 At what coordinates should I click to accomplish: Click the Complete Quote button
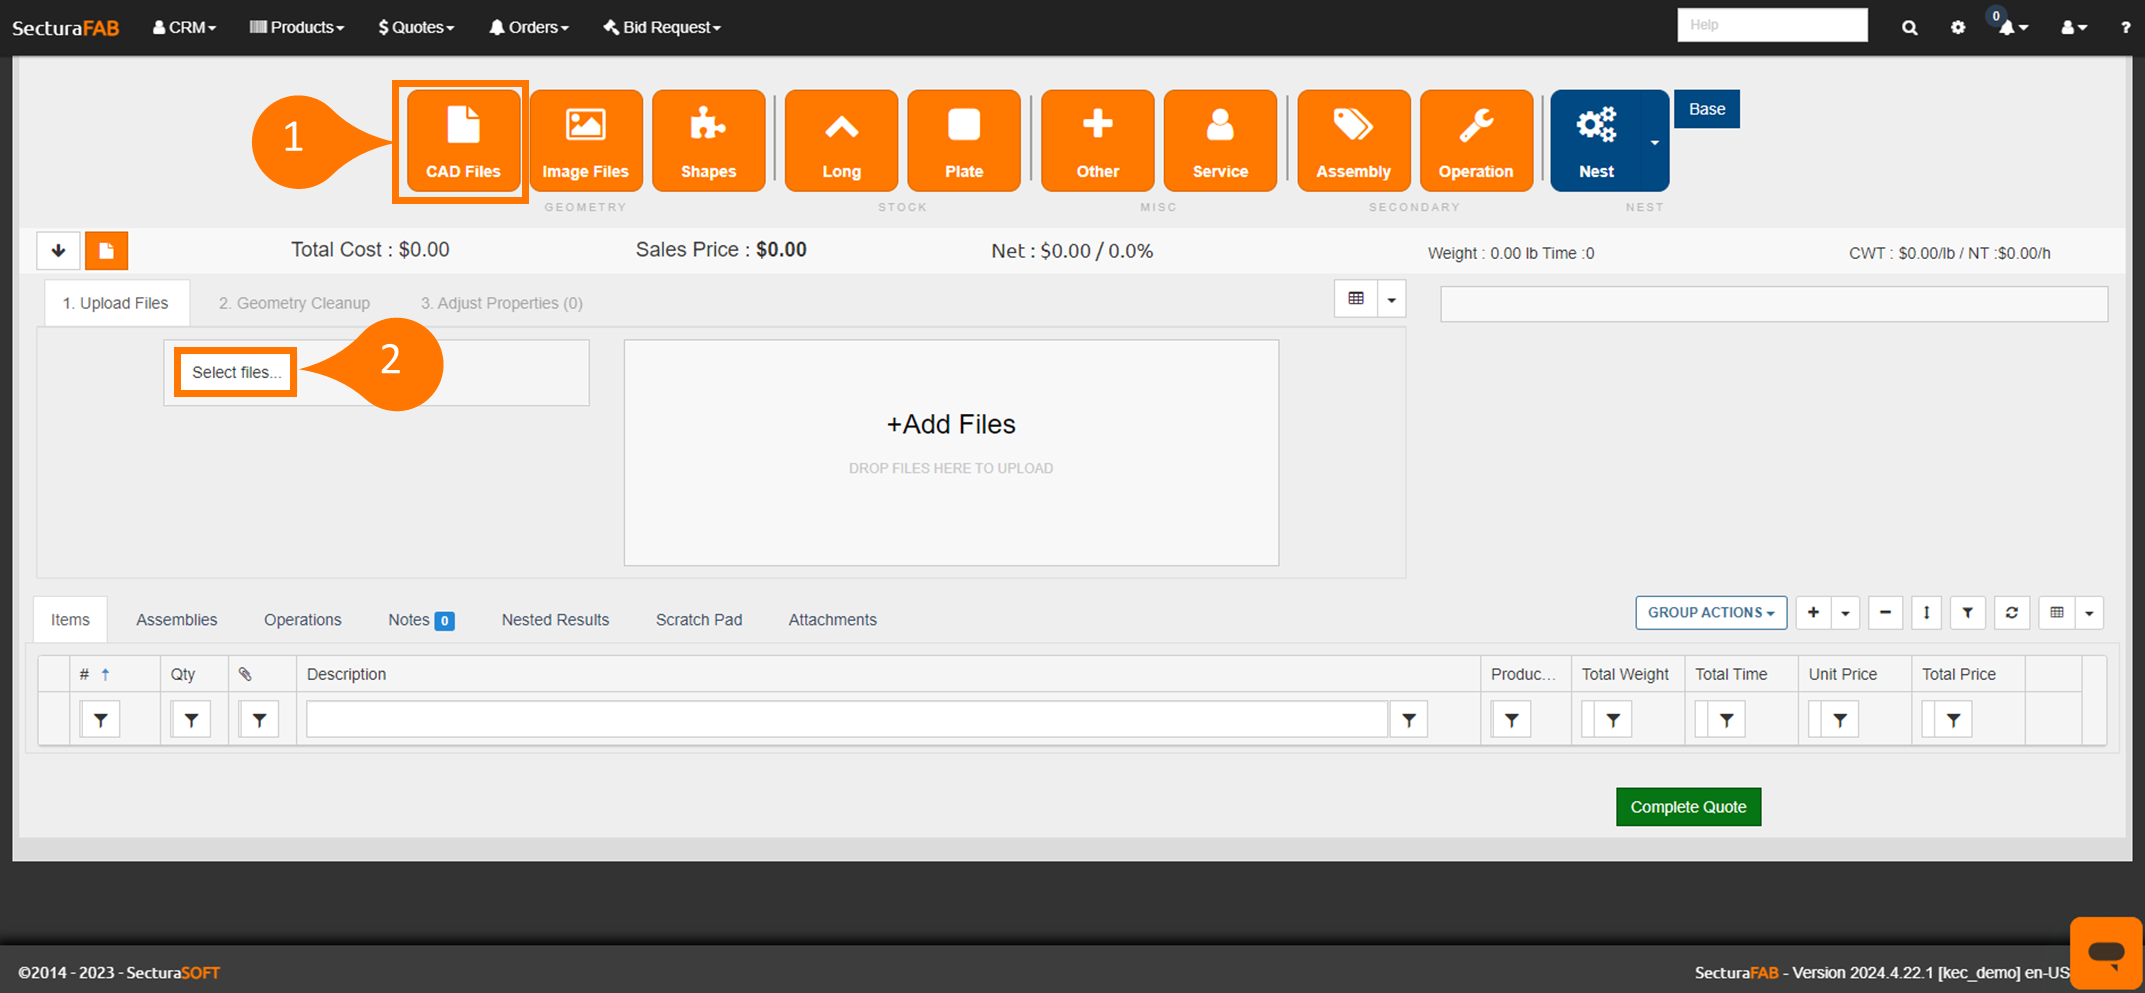1687,807
